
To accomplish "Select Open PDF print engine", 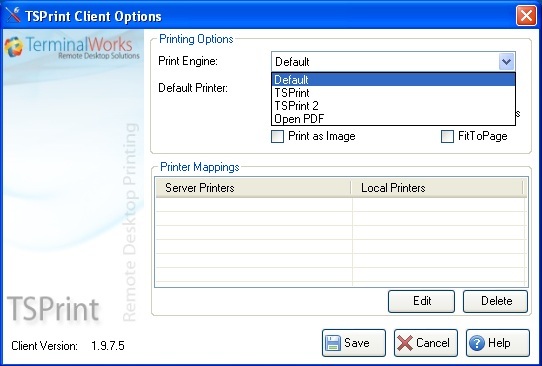I will click(x=393, y=119).
